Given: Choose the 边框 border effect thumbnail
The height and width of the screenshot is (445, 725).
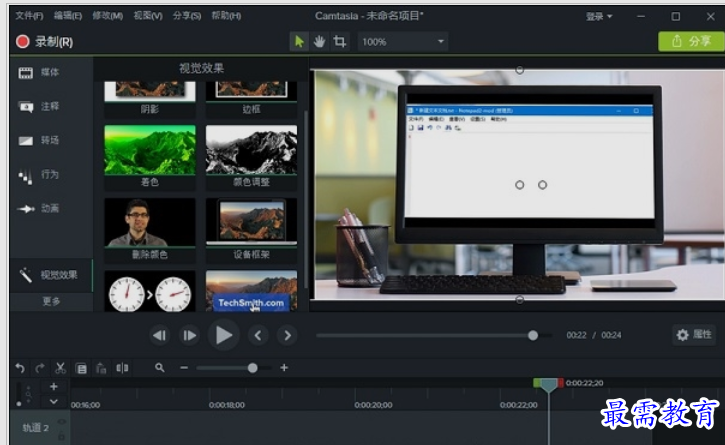Looking at the screenshot, I should [x=252, y=98].
